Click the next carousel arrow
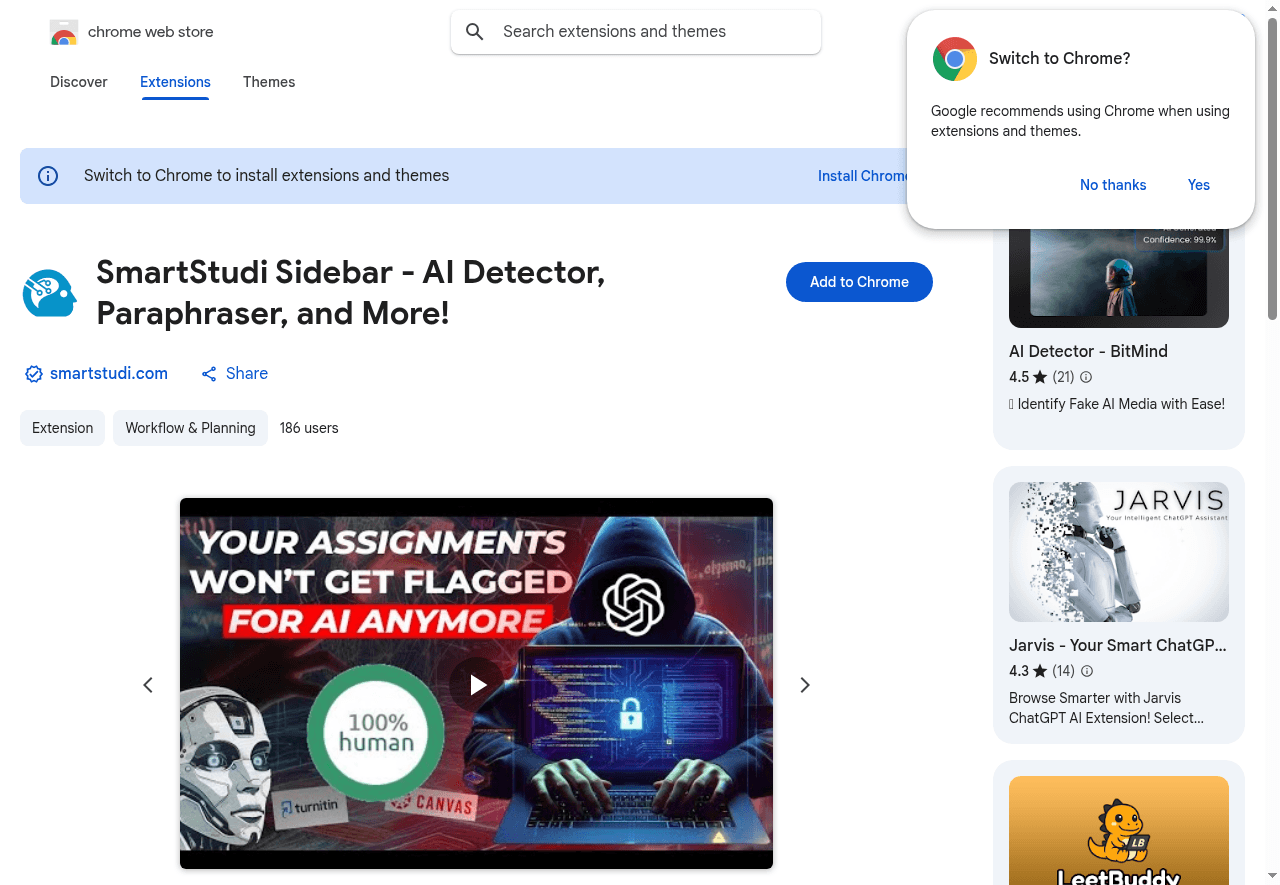Screen dimensions: 1280x885 [805, 685]
